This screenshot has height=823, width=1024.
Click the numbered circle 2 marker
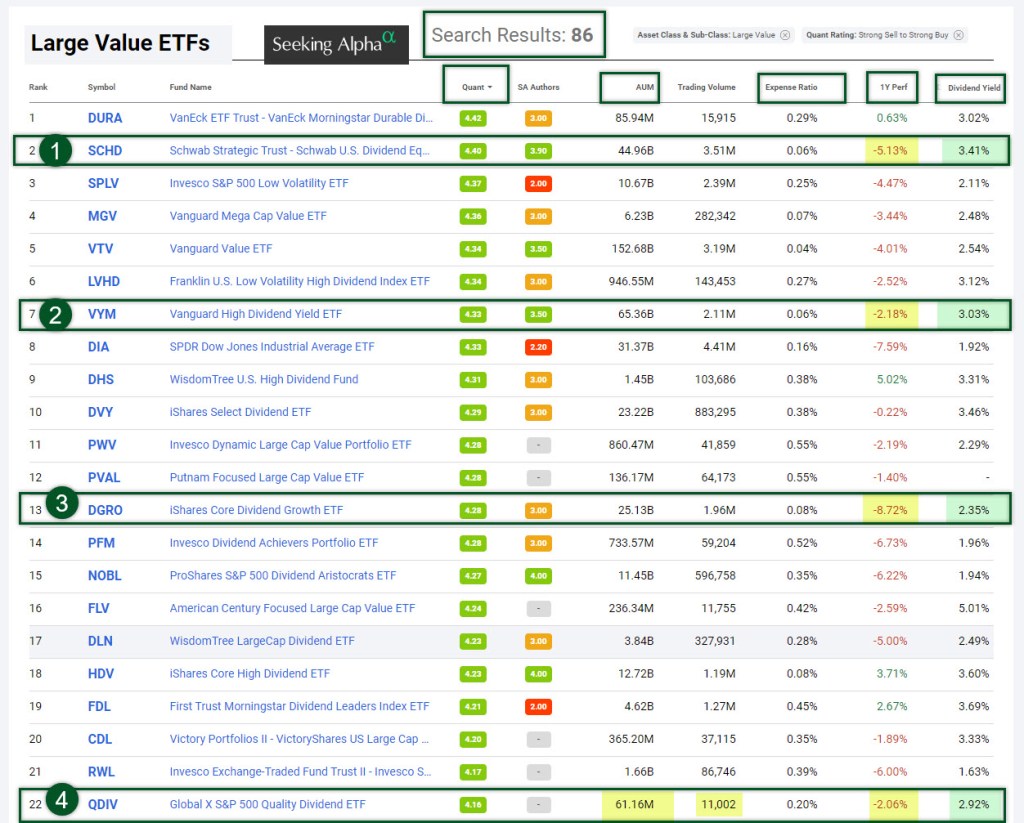point(57,314)
